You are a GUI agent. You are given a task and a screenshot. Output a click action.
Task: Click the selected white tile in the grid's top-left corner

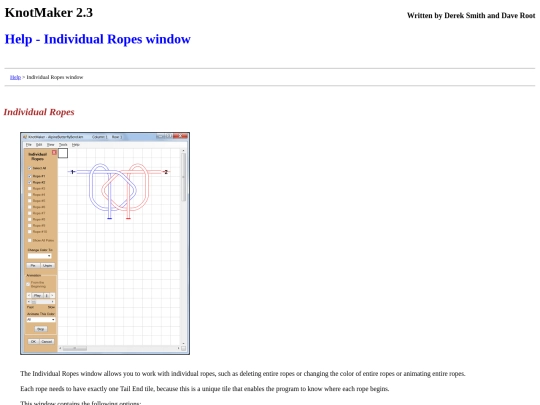click(63, 153)
